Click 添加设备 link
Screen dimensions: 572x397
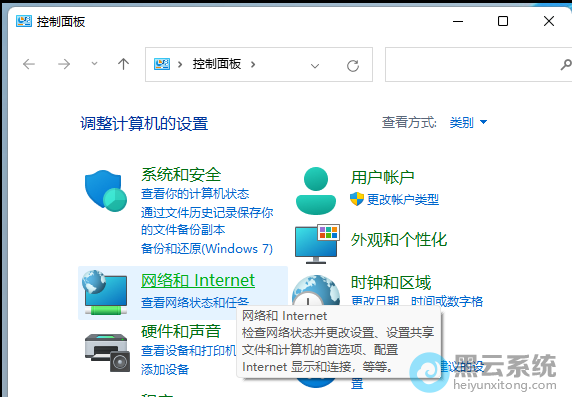pos(165,369)
